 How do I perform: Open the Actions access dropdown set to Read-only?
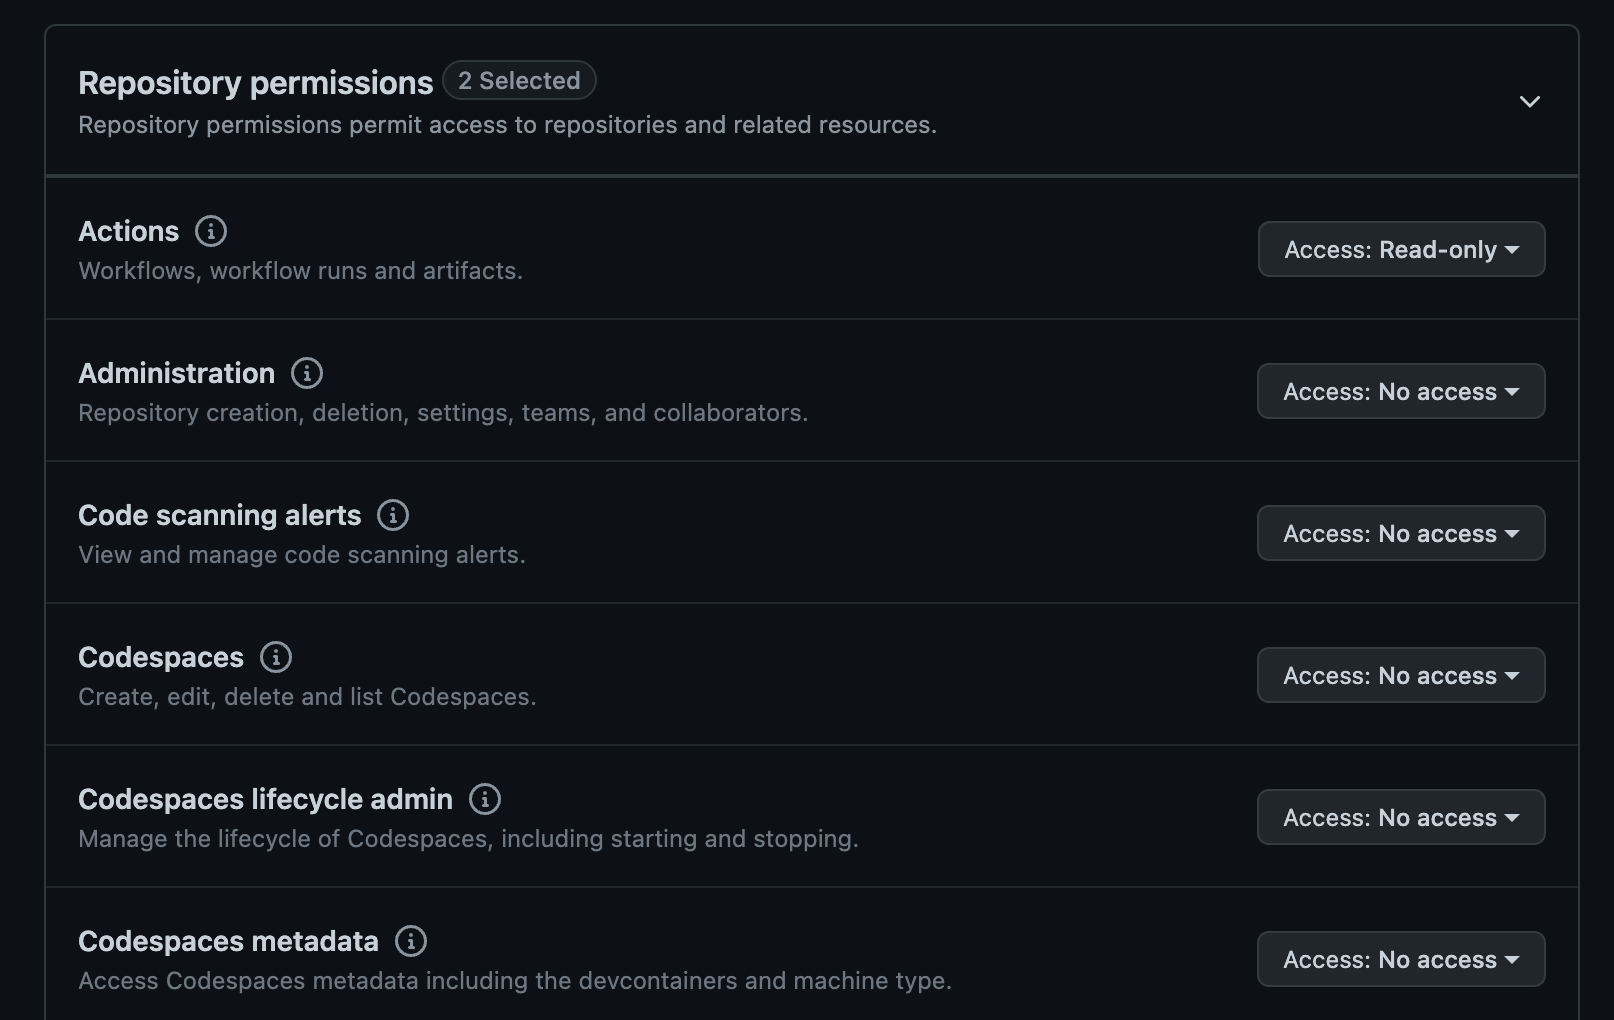[1401, 249]
